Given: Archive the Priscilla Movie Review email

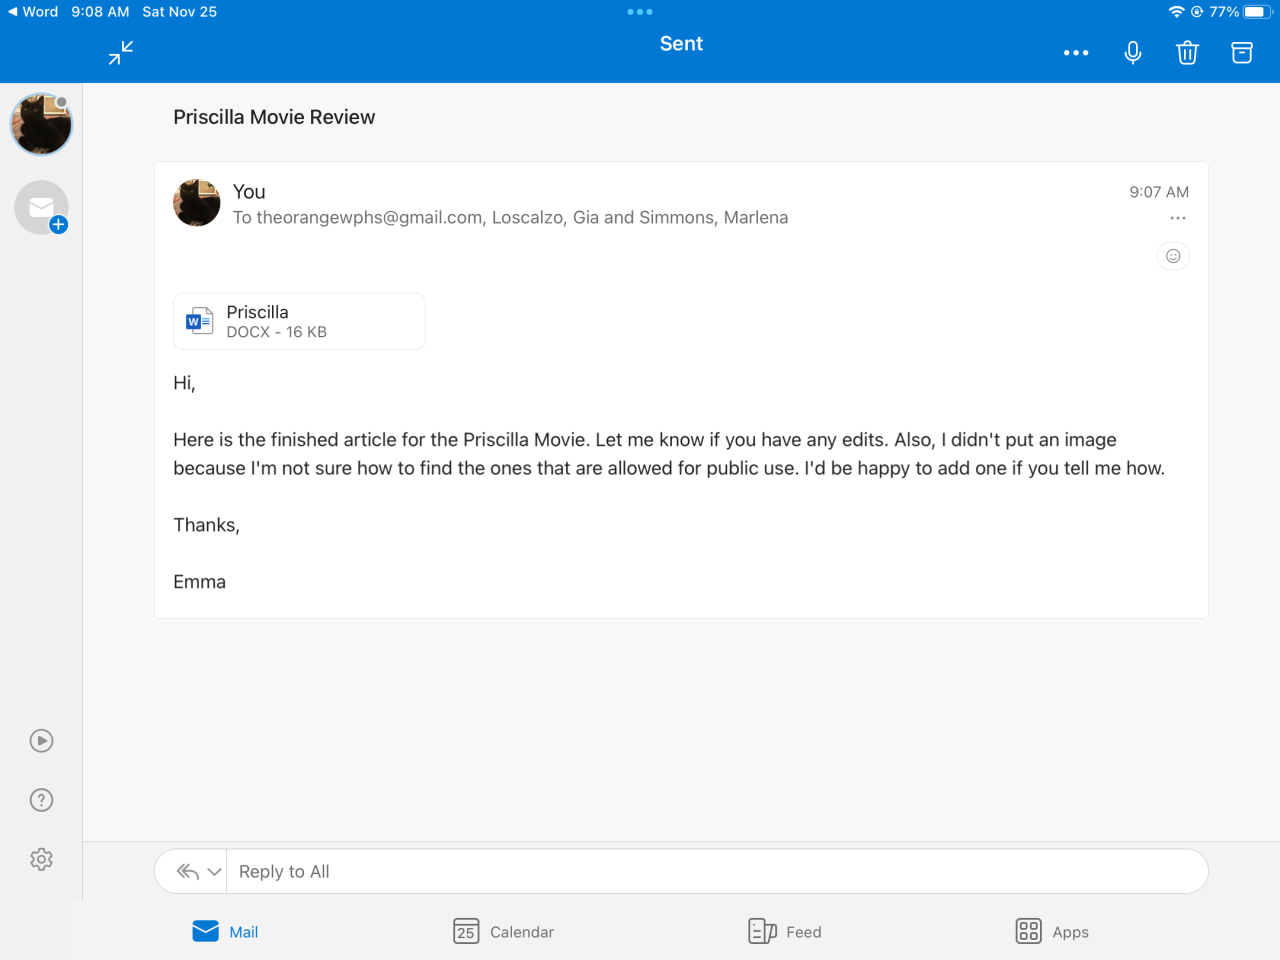Looking at the screenshot, I should [1242, 53].
